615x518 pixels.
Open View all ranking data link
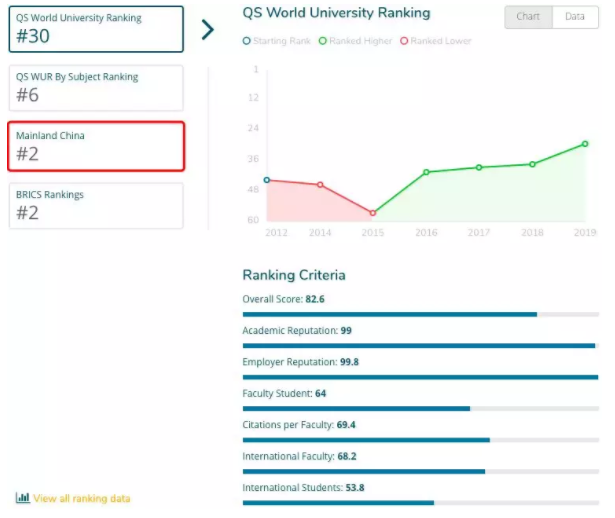[x=82, y=498]
